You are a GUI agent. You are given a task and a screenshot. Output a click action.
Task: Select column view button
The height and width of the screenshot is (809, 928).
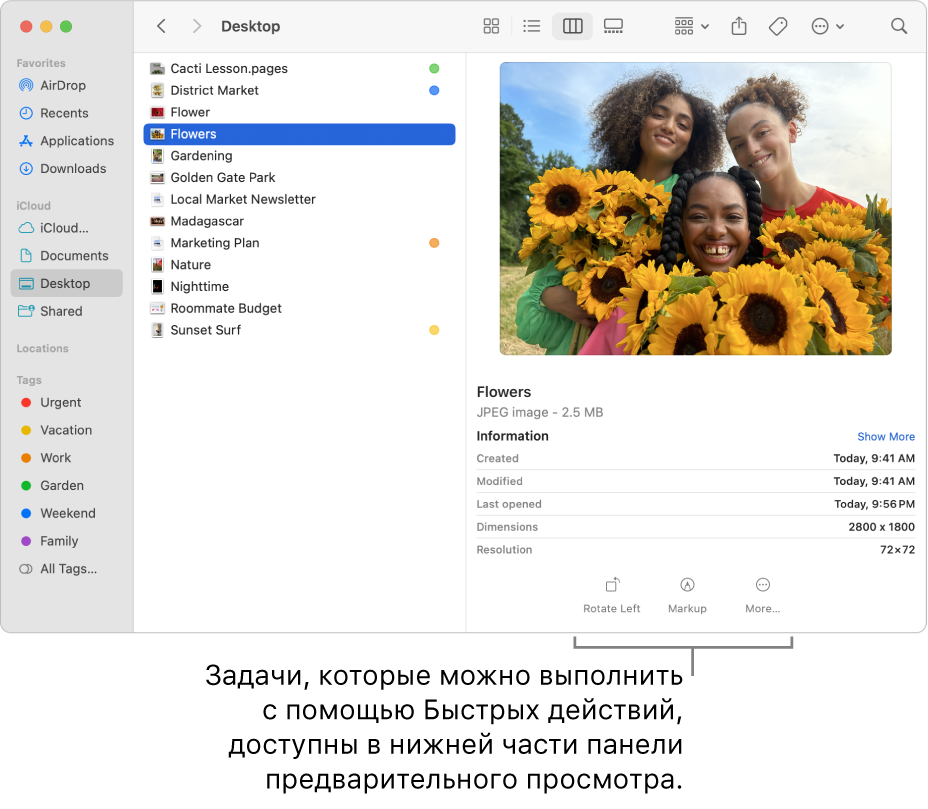tap(572, 26)
